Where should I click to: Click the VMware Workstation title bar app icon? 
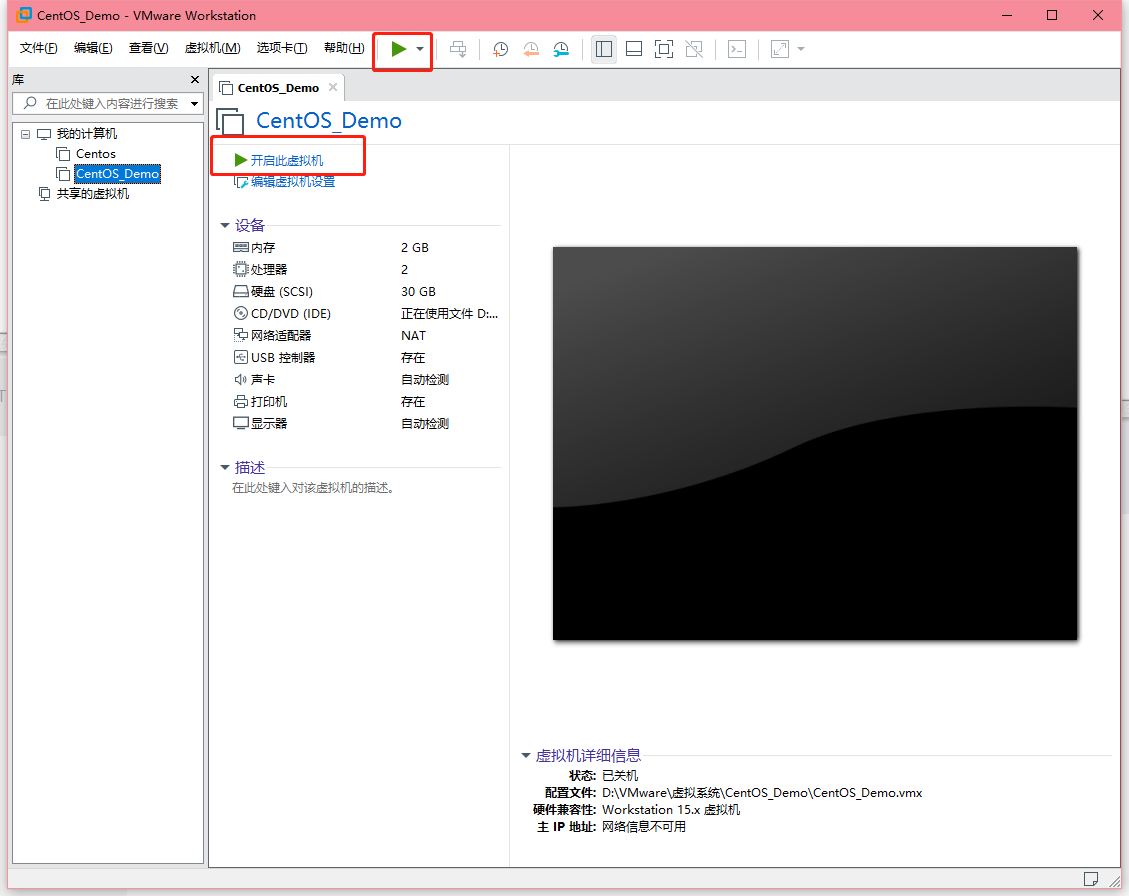[x=24, y=15]
